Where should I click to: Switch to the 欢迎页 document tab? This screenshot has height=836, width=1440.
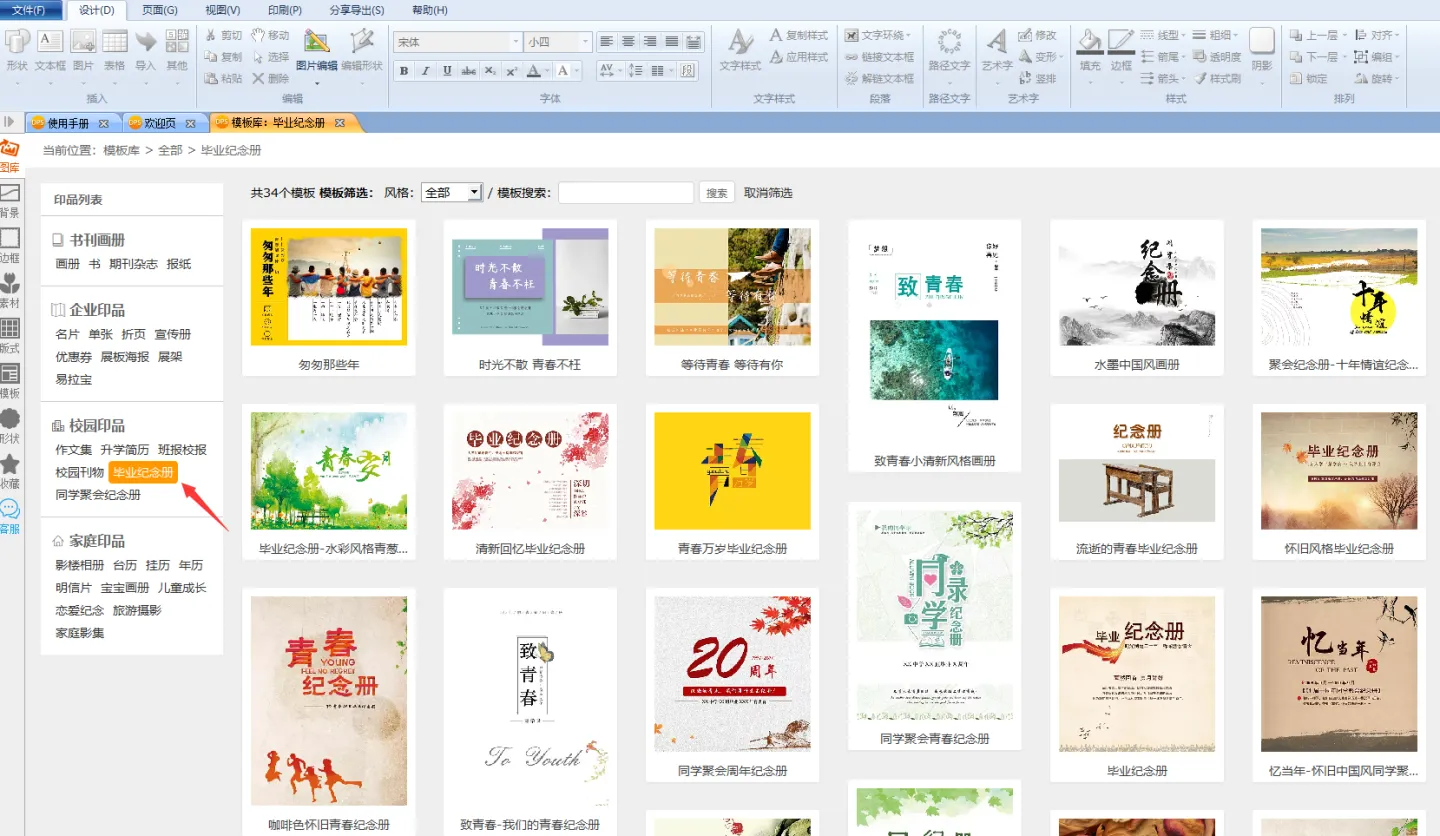pyautogui.click(x=160, y=123)
